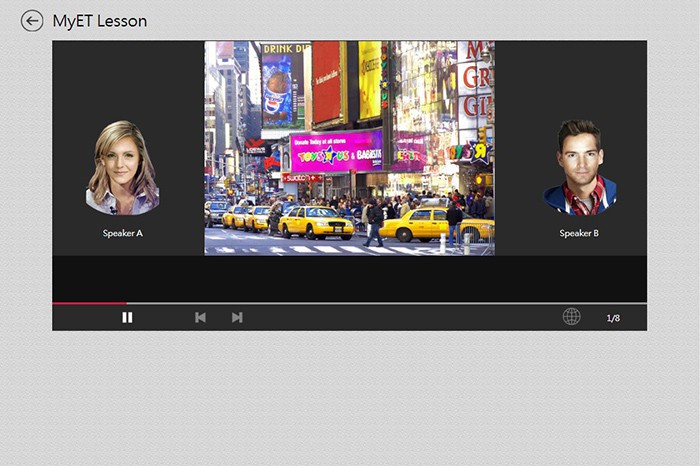
Task: Click the Toys R Us sign in the picture
Action: (x=335, y=154)
